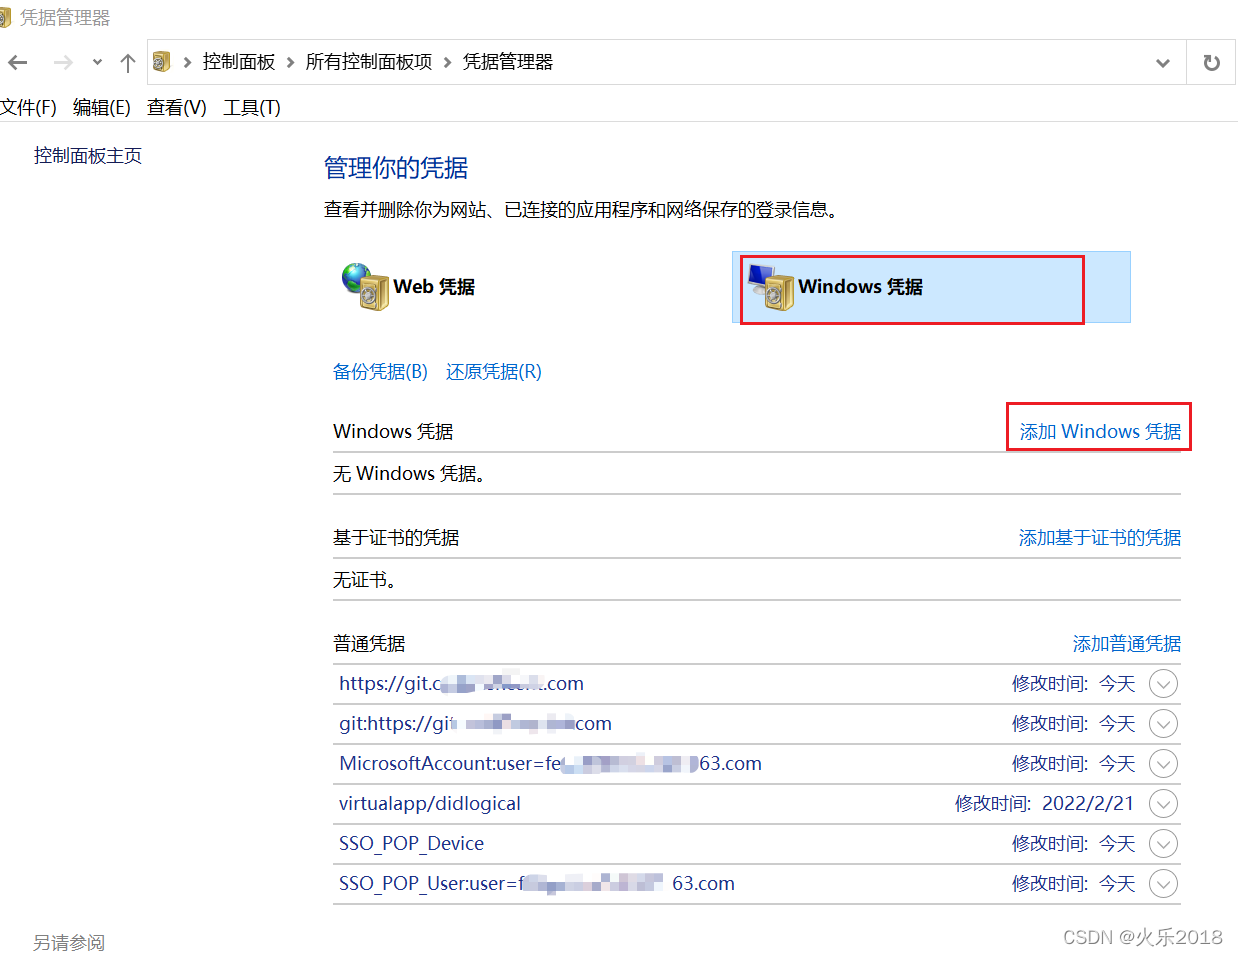The width and height of the screenshot is (1238, 956).
Task: Click the 另请参阅 label
Action: tap(69, 943)
